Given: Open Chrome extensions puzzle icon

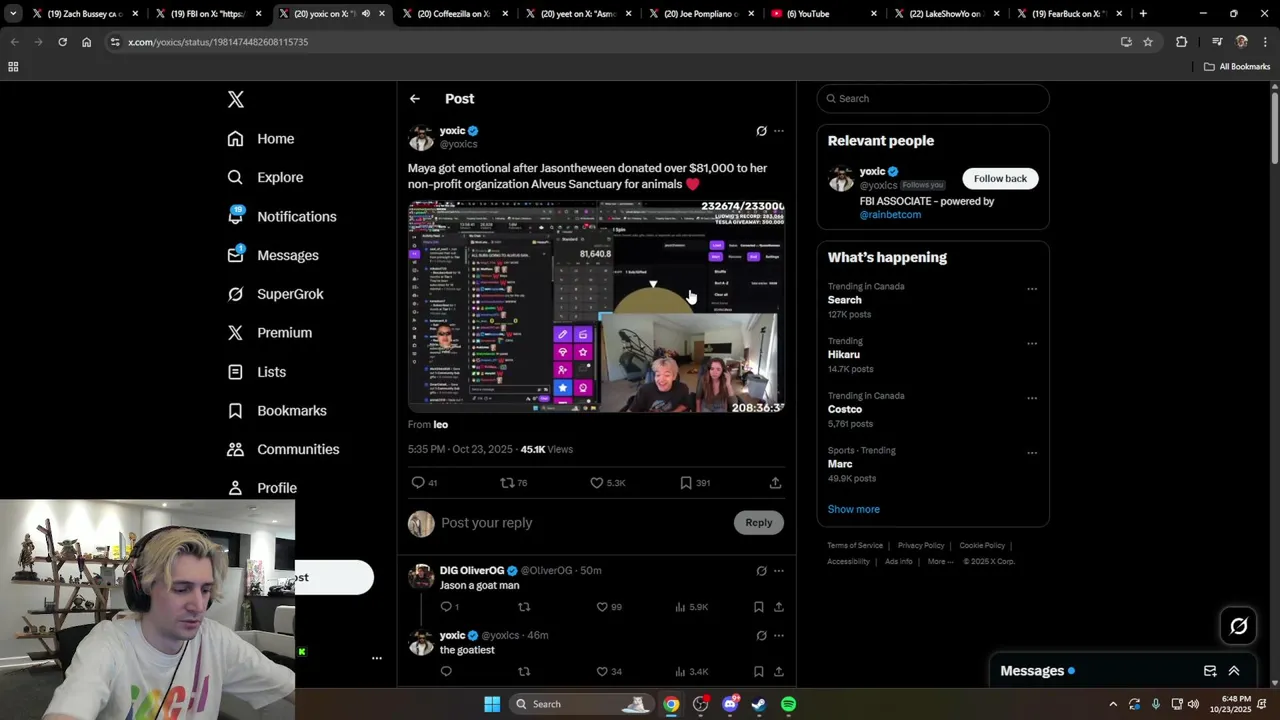Looking at the screenshot, I should (x=1181, y=42).
